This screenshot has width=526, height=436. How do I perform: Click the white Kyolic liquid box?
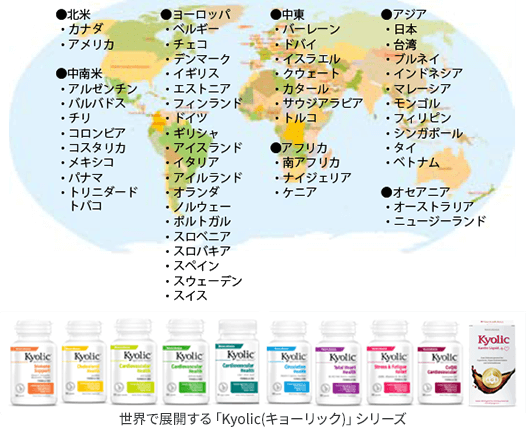tap(492, 364)
